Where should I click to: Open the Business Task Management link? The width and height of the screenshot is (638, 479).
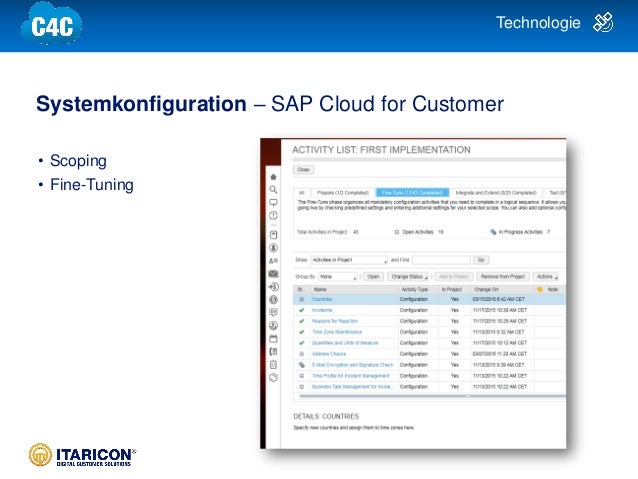[352, 387]
